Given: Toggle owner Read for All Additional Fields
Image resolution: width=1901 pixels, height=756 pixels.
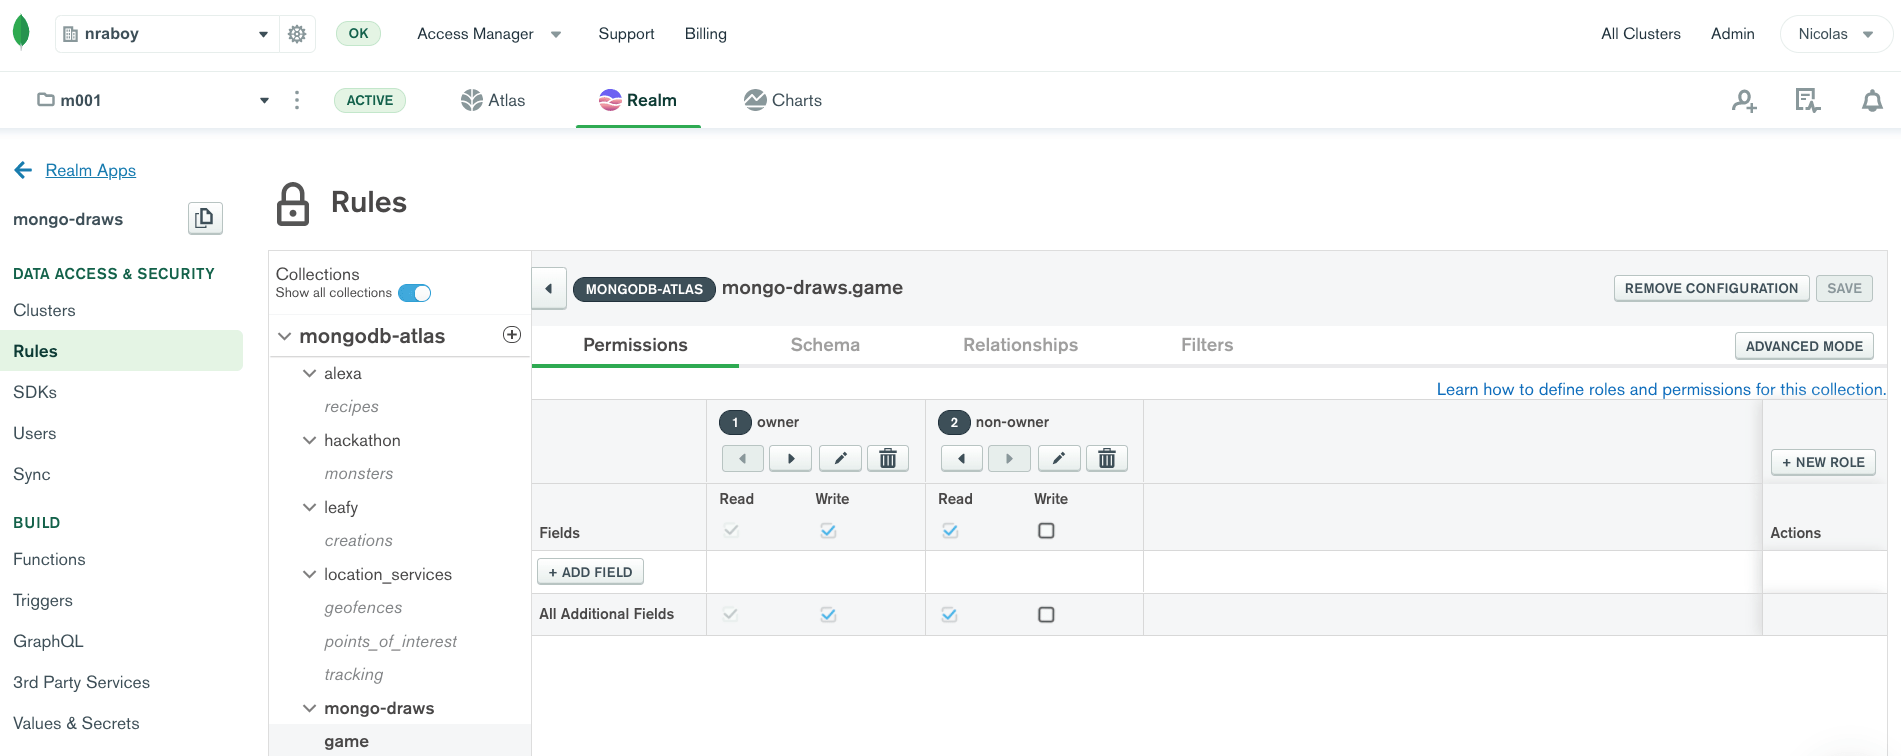Looking at the screenshot, I should point(731,614).
